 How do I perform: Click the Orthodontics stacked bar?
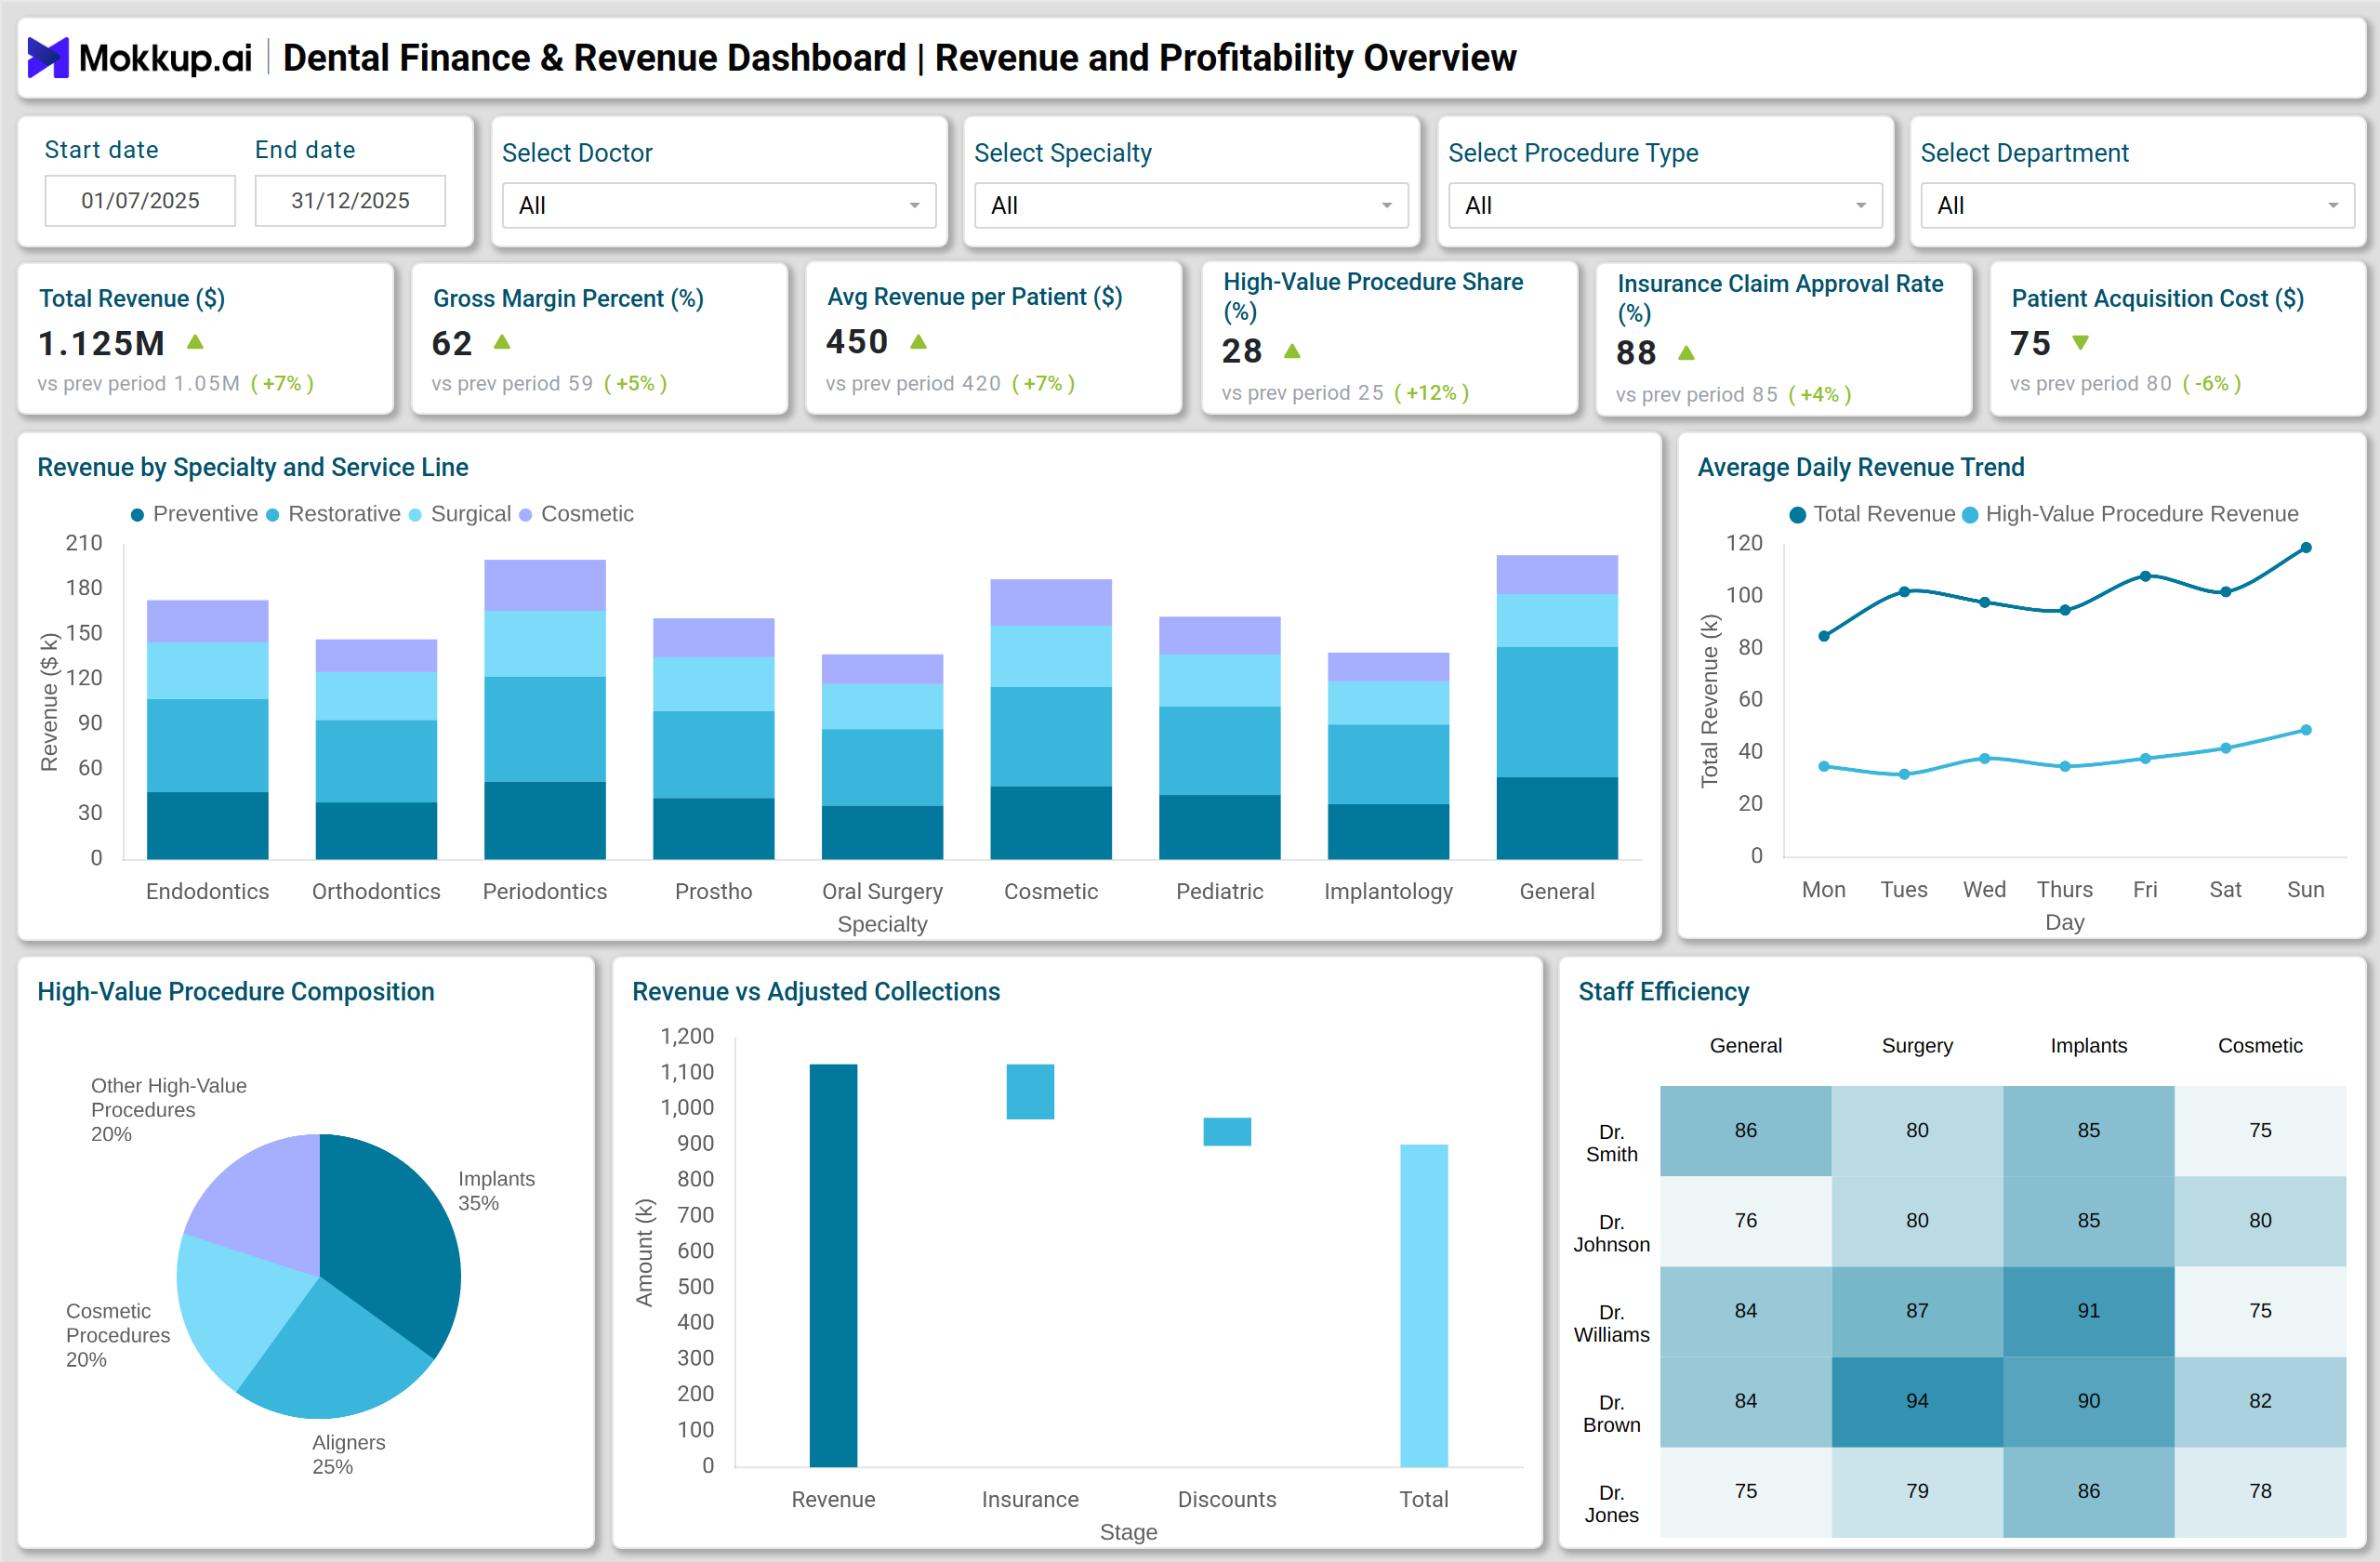[x=376, y=749]
